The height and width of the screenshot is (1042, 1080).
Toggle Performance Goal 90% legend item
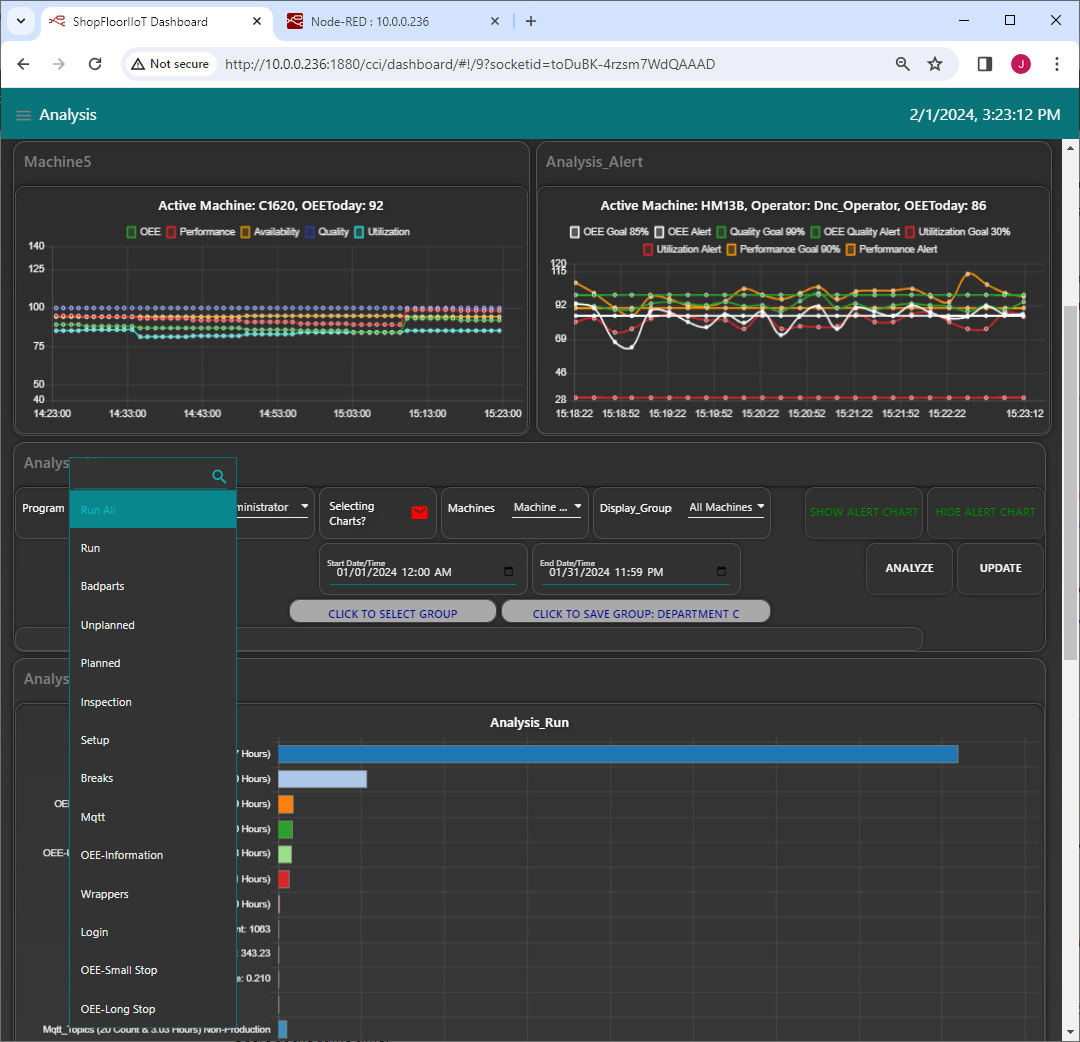pyautogui.click(x=783, y=249)
